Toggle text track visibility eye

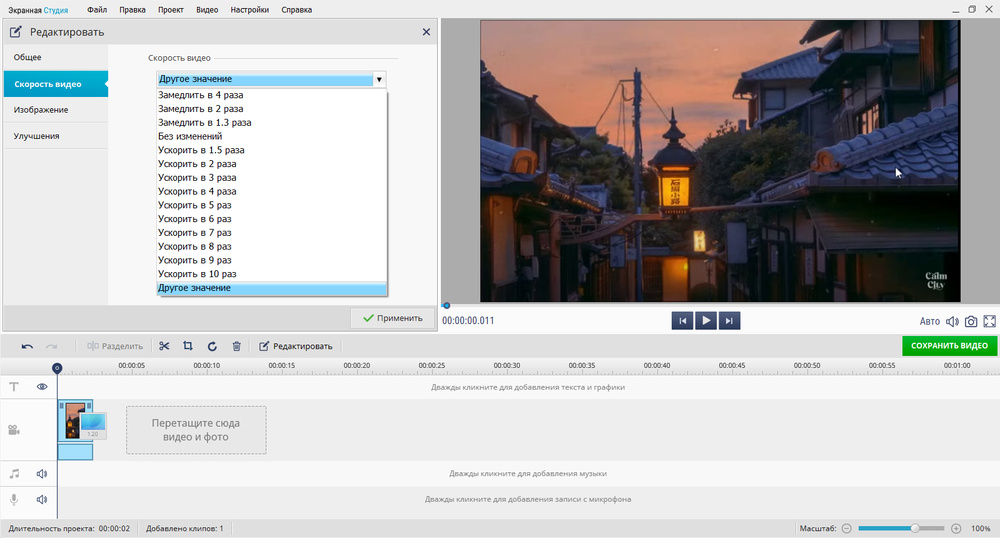(x=42, y=386)
